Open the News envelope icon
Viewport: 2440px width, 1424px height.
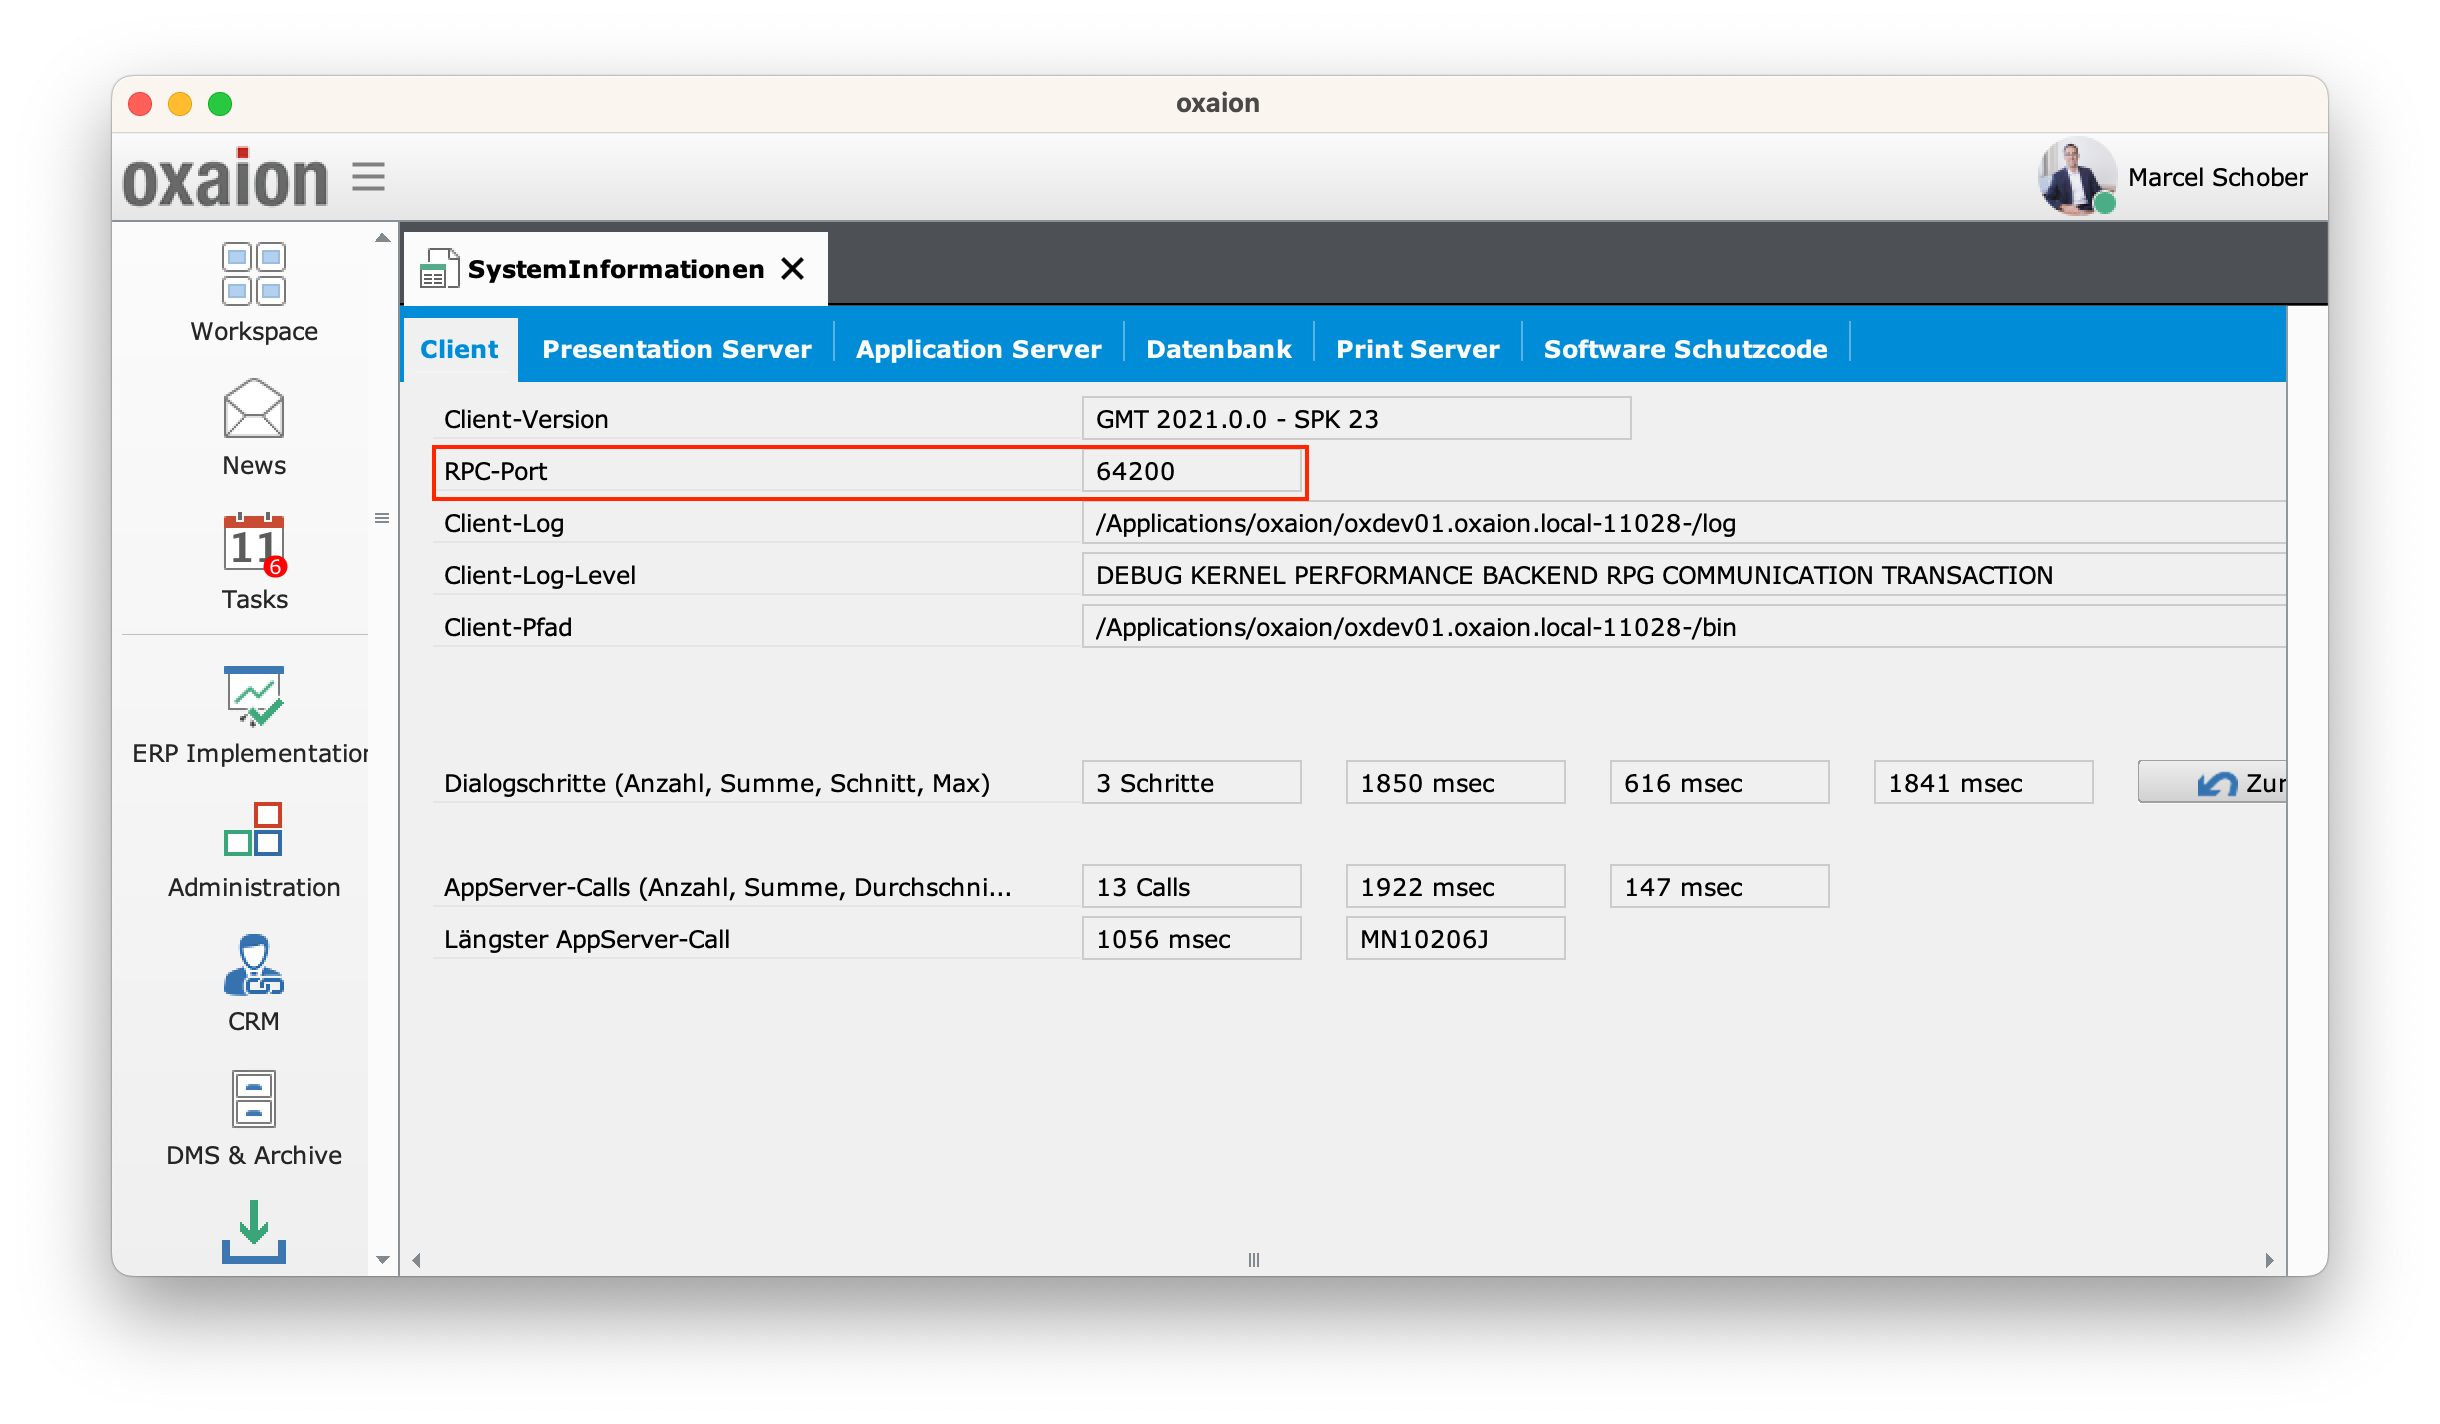[x=254, y=408]
